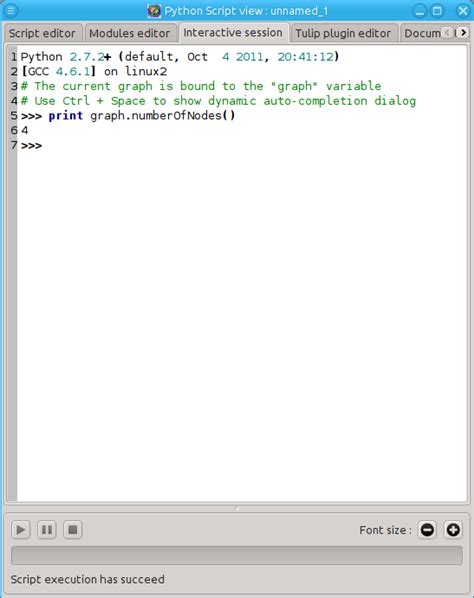
Task: Open the Tulip plugin editor tab
Action: tap(343, 33)
